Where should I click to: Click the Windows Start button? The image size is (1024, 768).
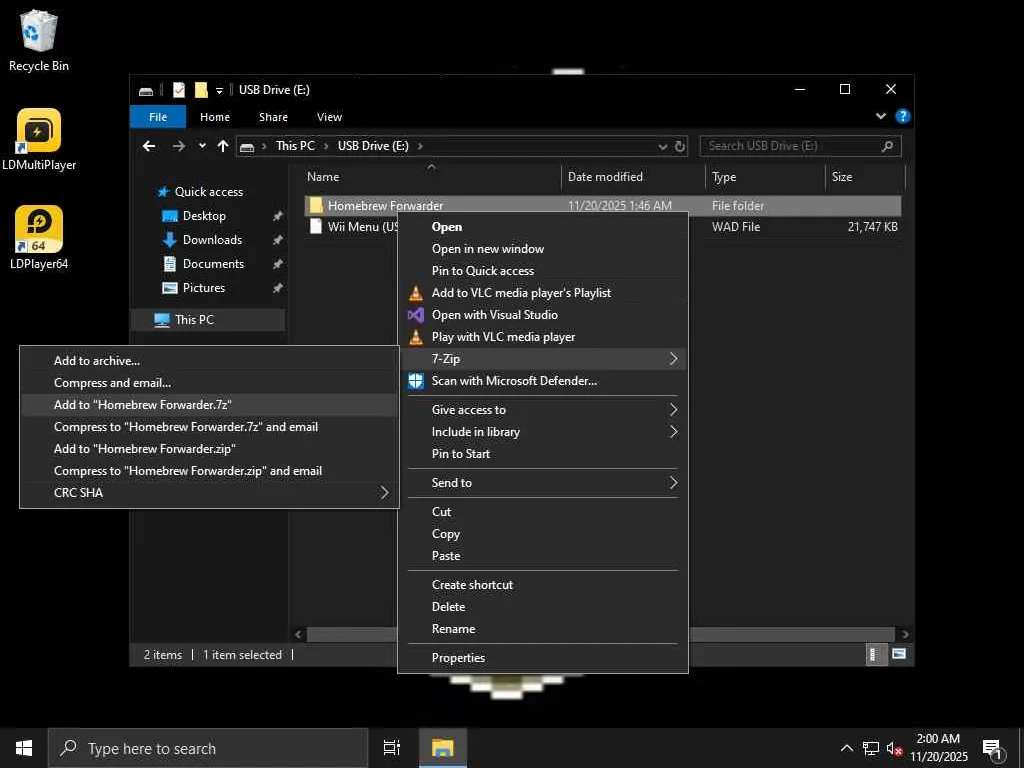tap(24, 748)
